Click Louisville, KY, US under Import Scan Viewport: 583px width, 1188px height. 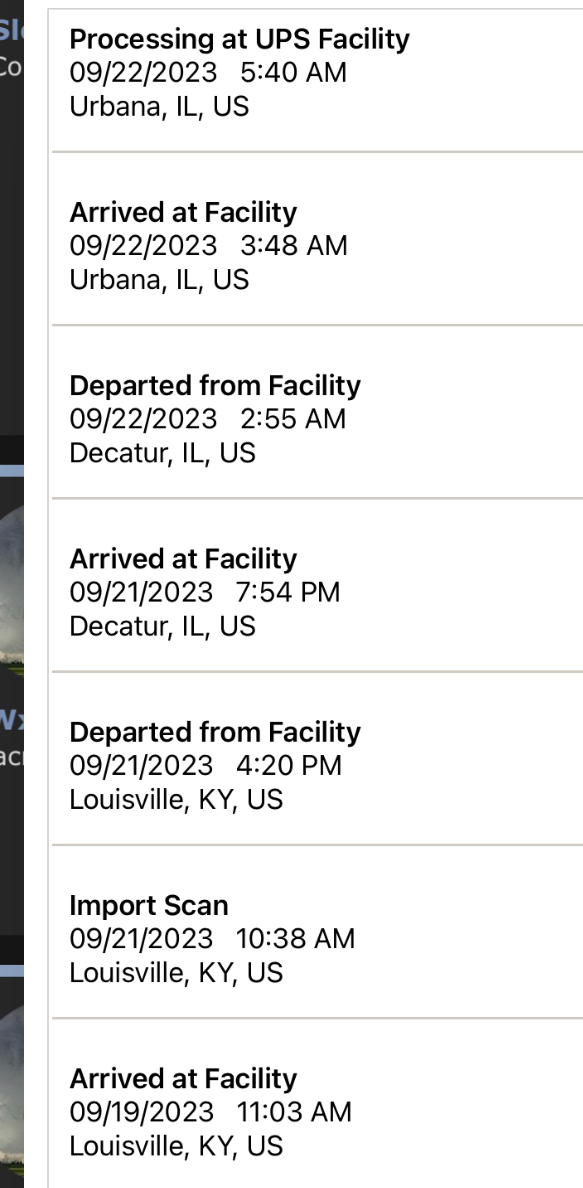(x=176, y=973)
